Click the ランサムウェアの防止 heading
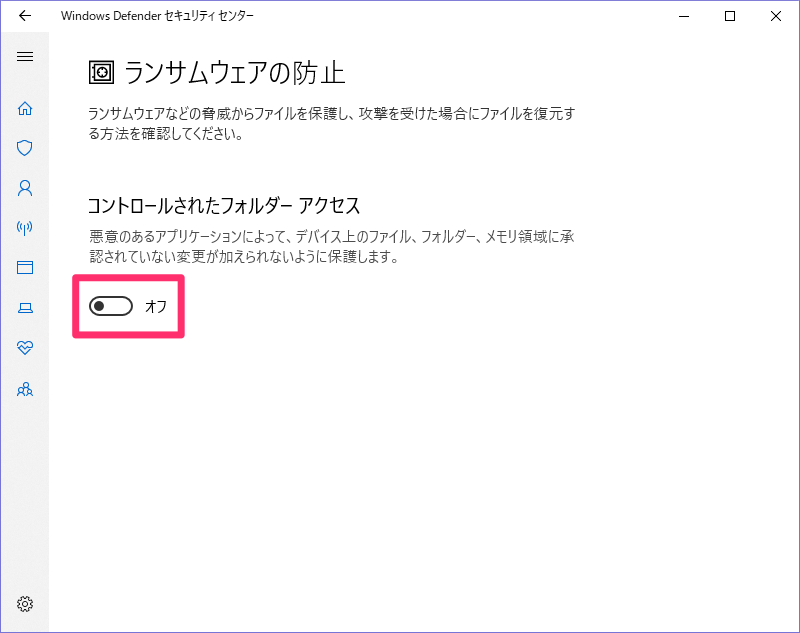Viewport: 800px width, 633px height. pyautogui.click(x=234, y=72)
